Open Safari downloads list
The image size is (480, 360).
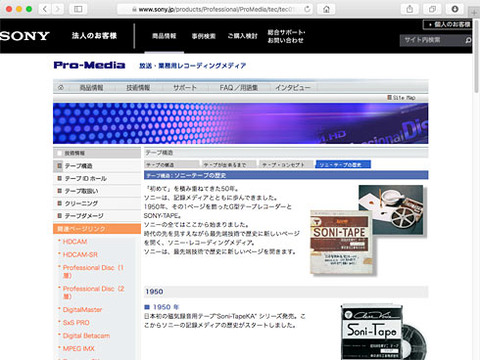point(455,9)
